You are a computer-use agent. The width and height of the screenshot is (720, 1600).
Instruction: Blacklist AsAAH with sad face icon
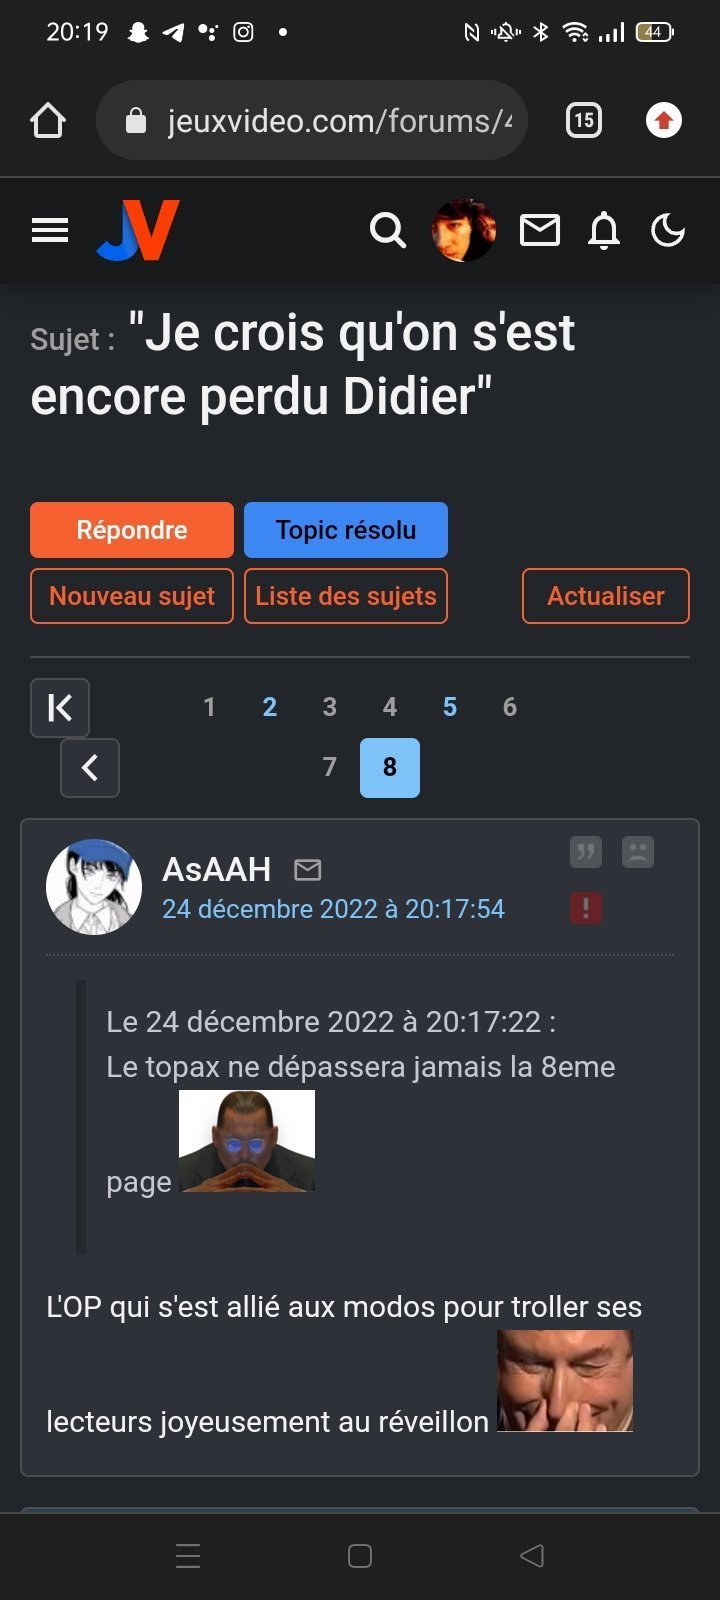click(x=638, y=852)
